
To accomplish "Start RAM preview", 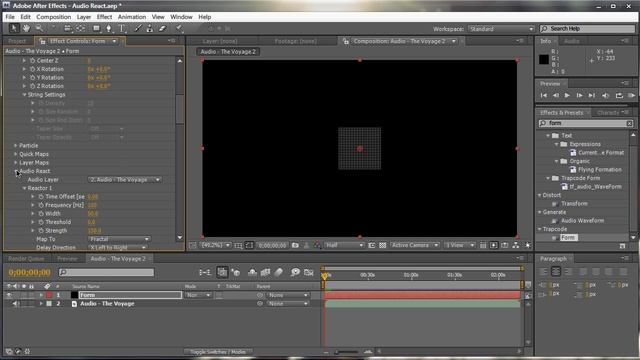I will (631, 95).
